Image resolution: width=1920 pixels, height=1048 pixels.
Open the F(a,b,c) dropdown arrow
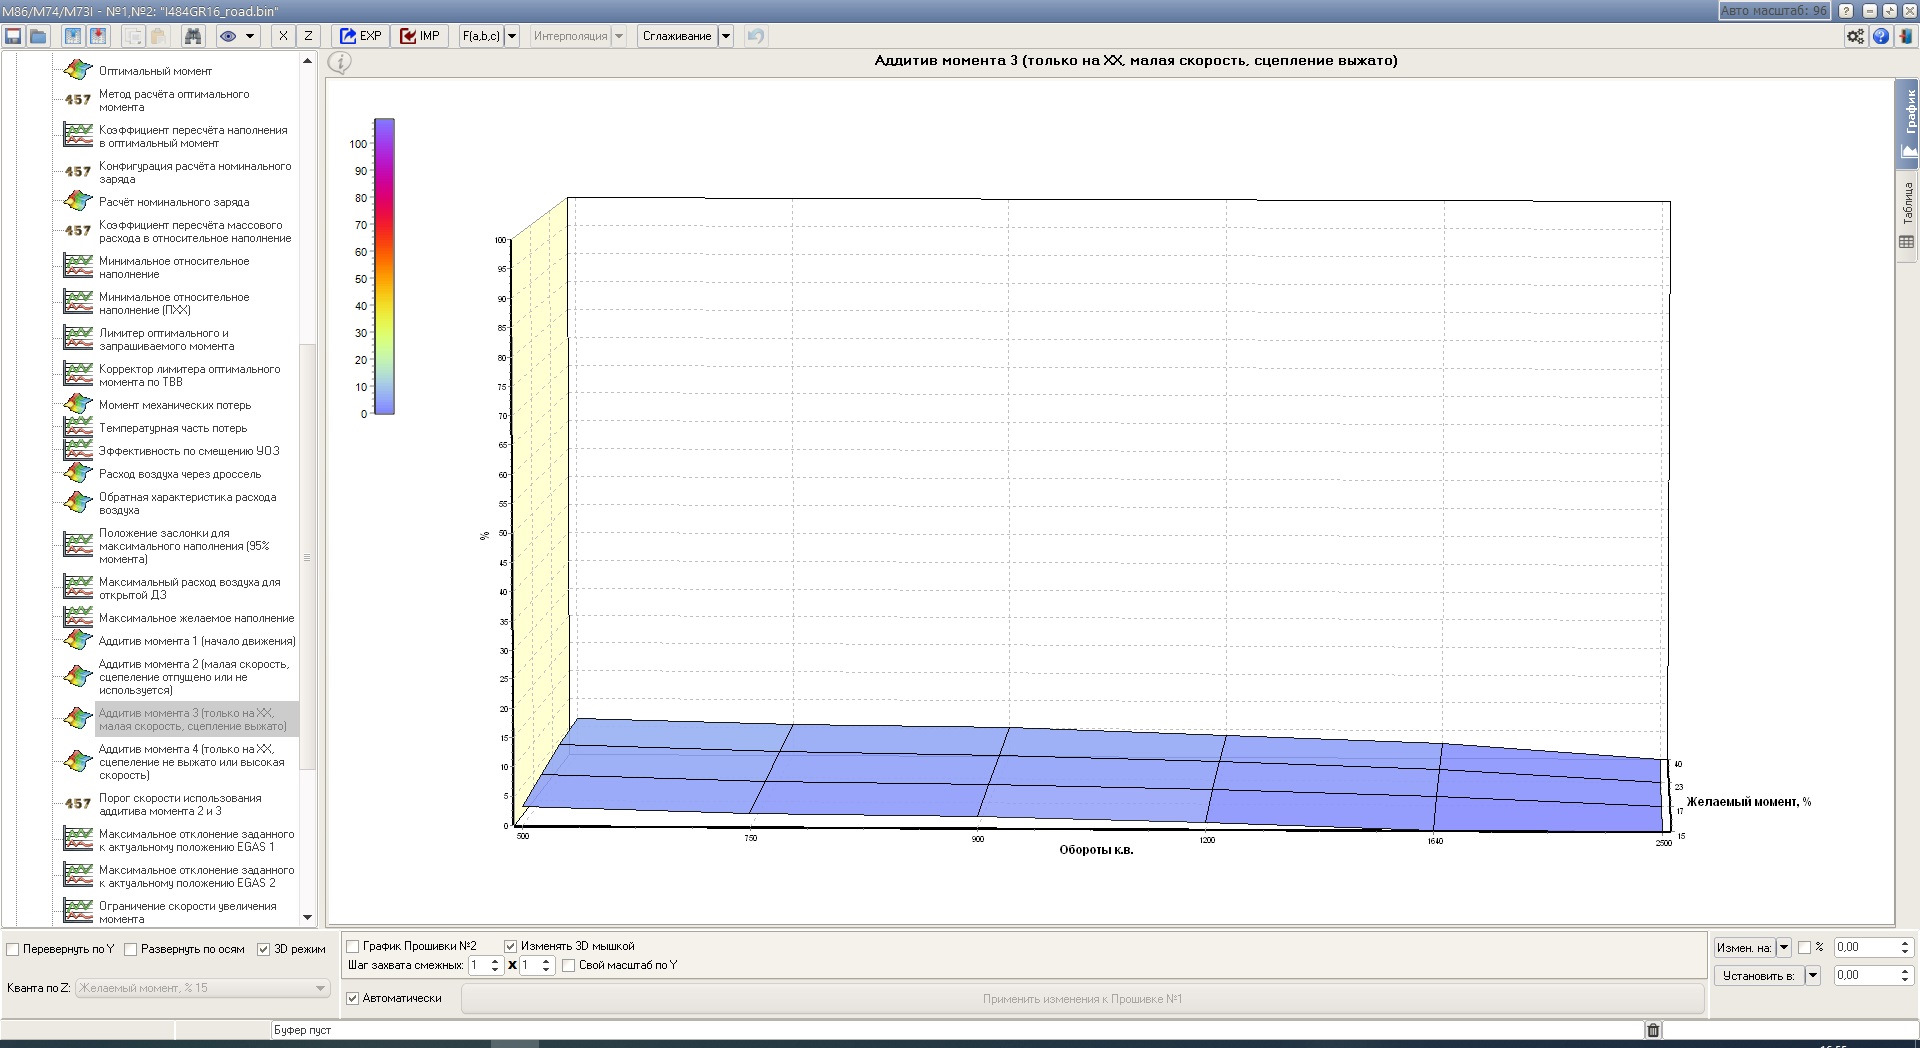pyautogui.click(x=512, y=36)
